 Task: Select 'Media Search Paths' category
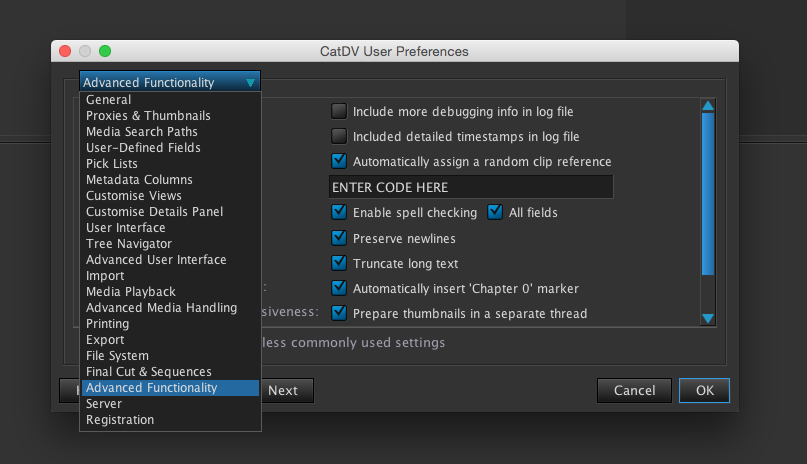point(141,132)
